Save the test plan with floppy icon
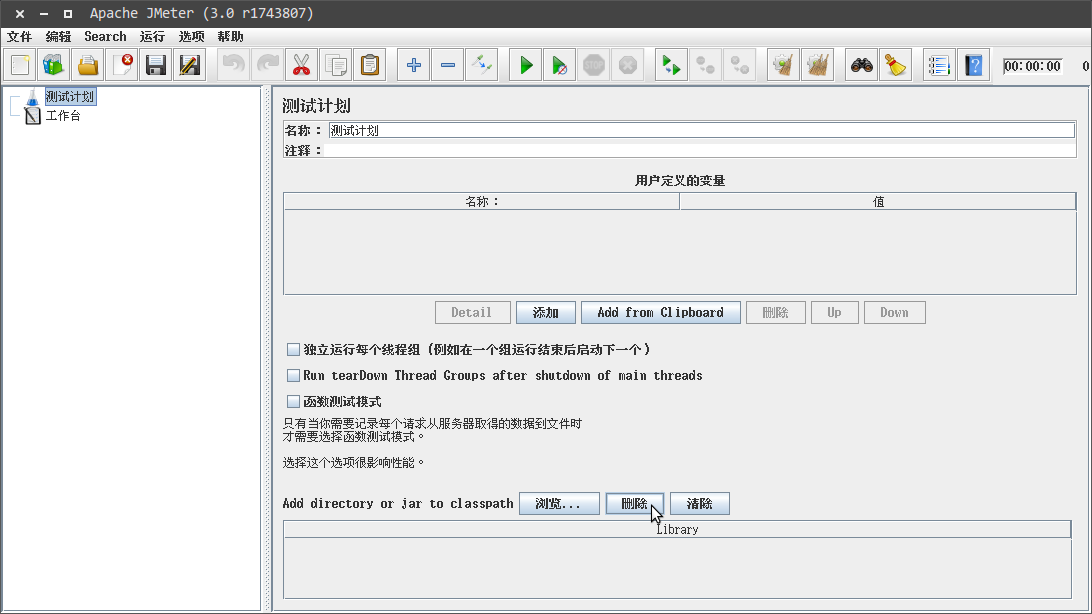 click(x=155, y=65)
